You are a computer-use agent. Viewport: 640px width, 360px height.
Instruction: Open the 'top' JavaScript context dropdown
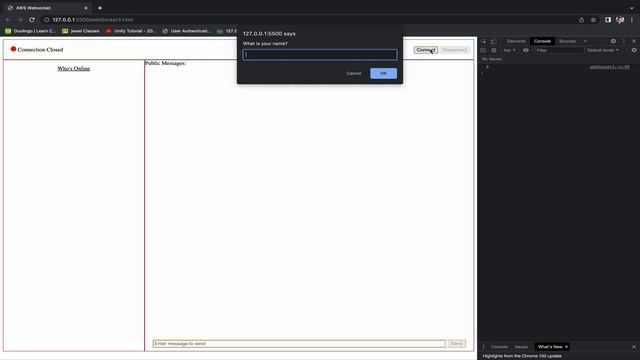click(x=509, y=50)
